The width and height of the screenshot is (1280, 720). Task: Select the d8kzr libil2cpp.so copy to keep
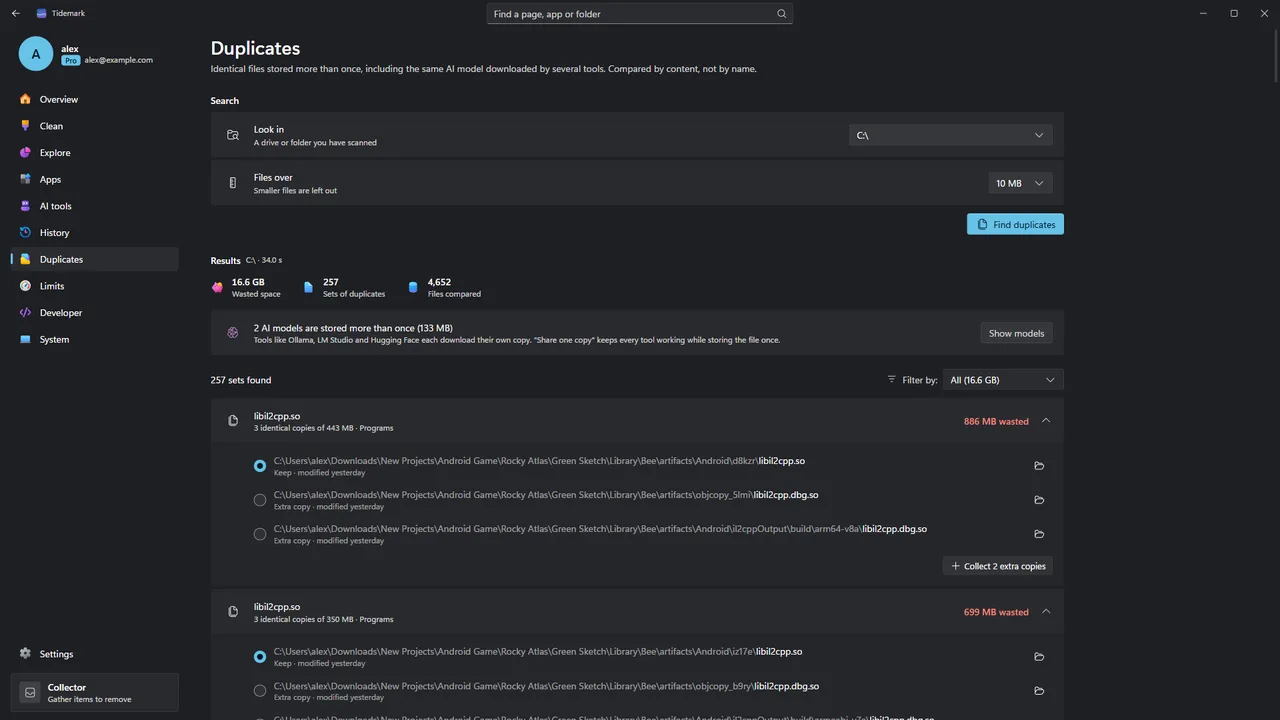[260, 466]
